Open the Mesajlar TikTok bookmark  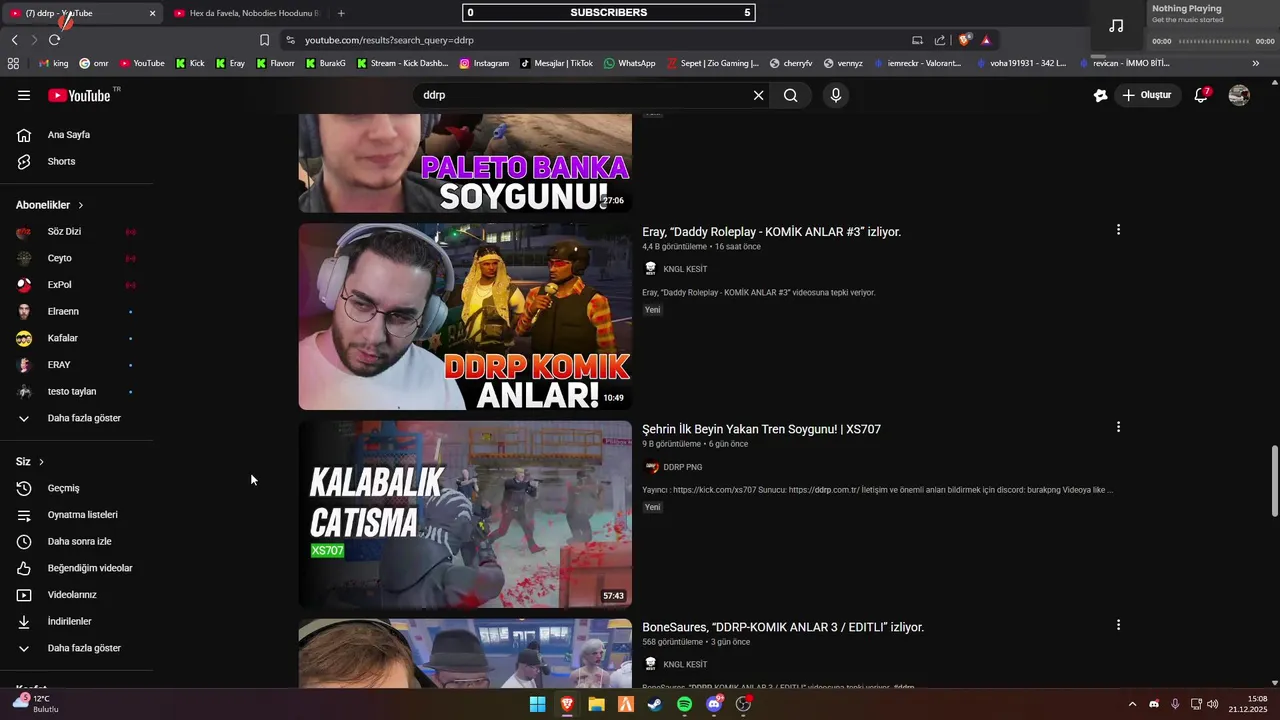556,63
